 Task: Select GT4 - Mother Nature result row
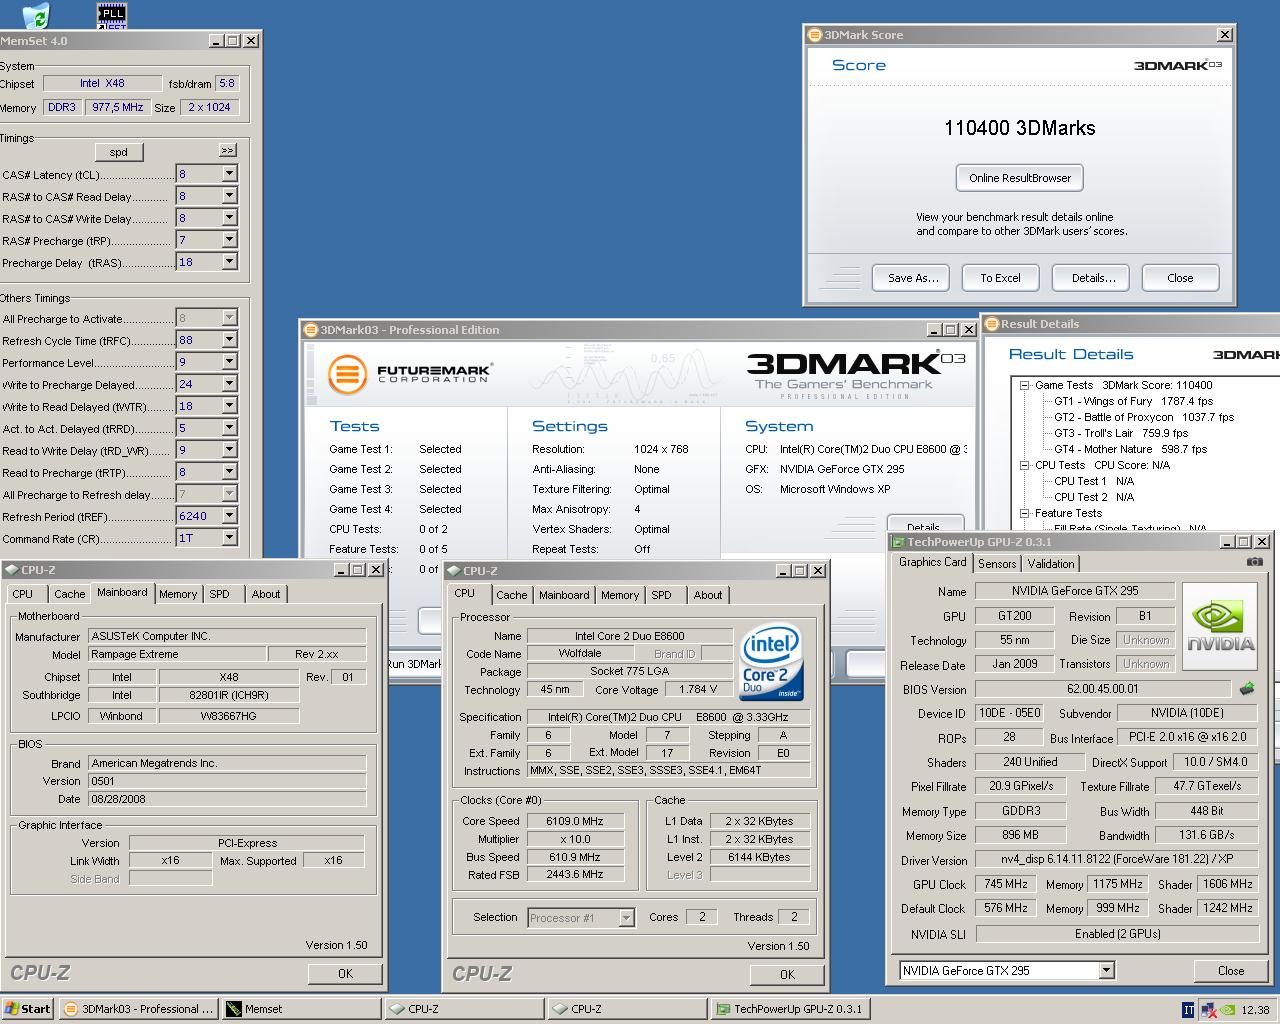pos(1130,449)
